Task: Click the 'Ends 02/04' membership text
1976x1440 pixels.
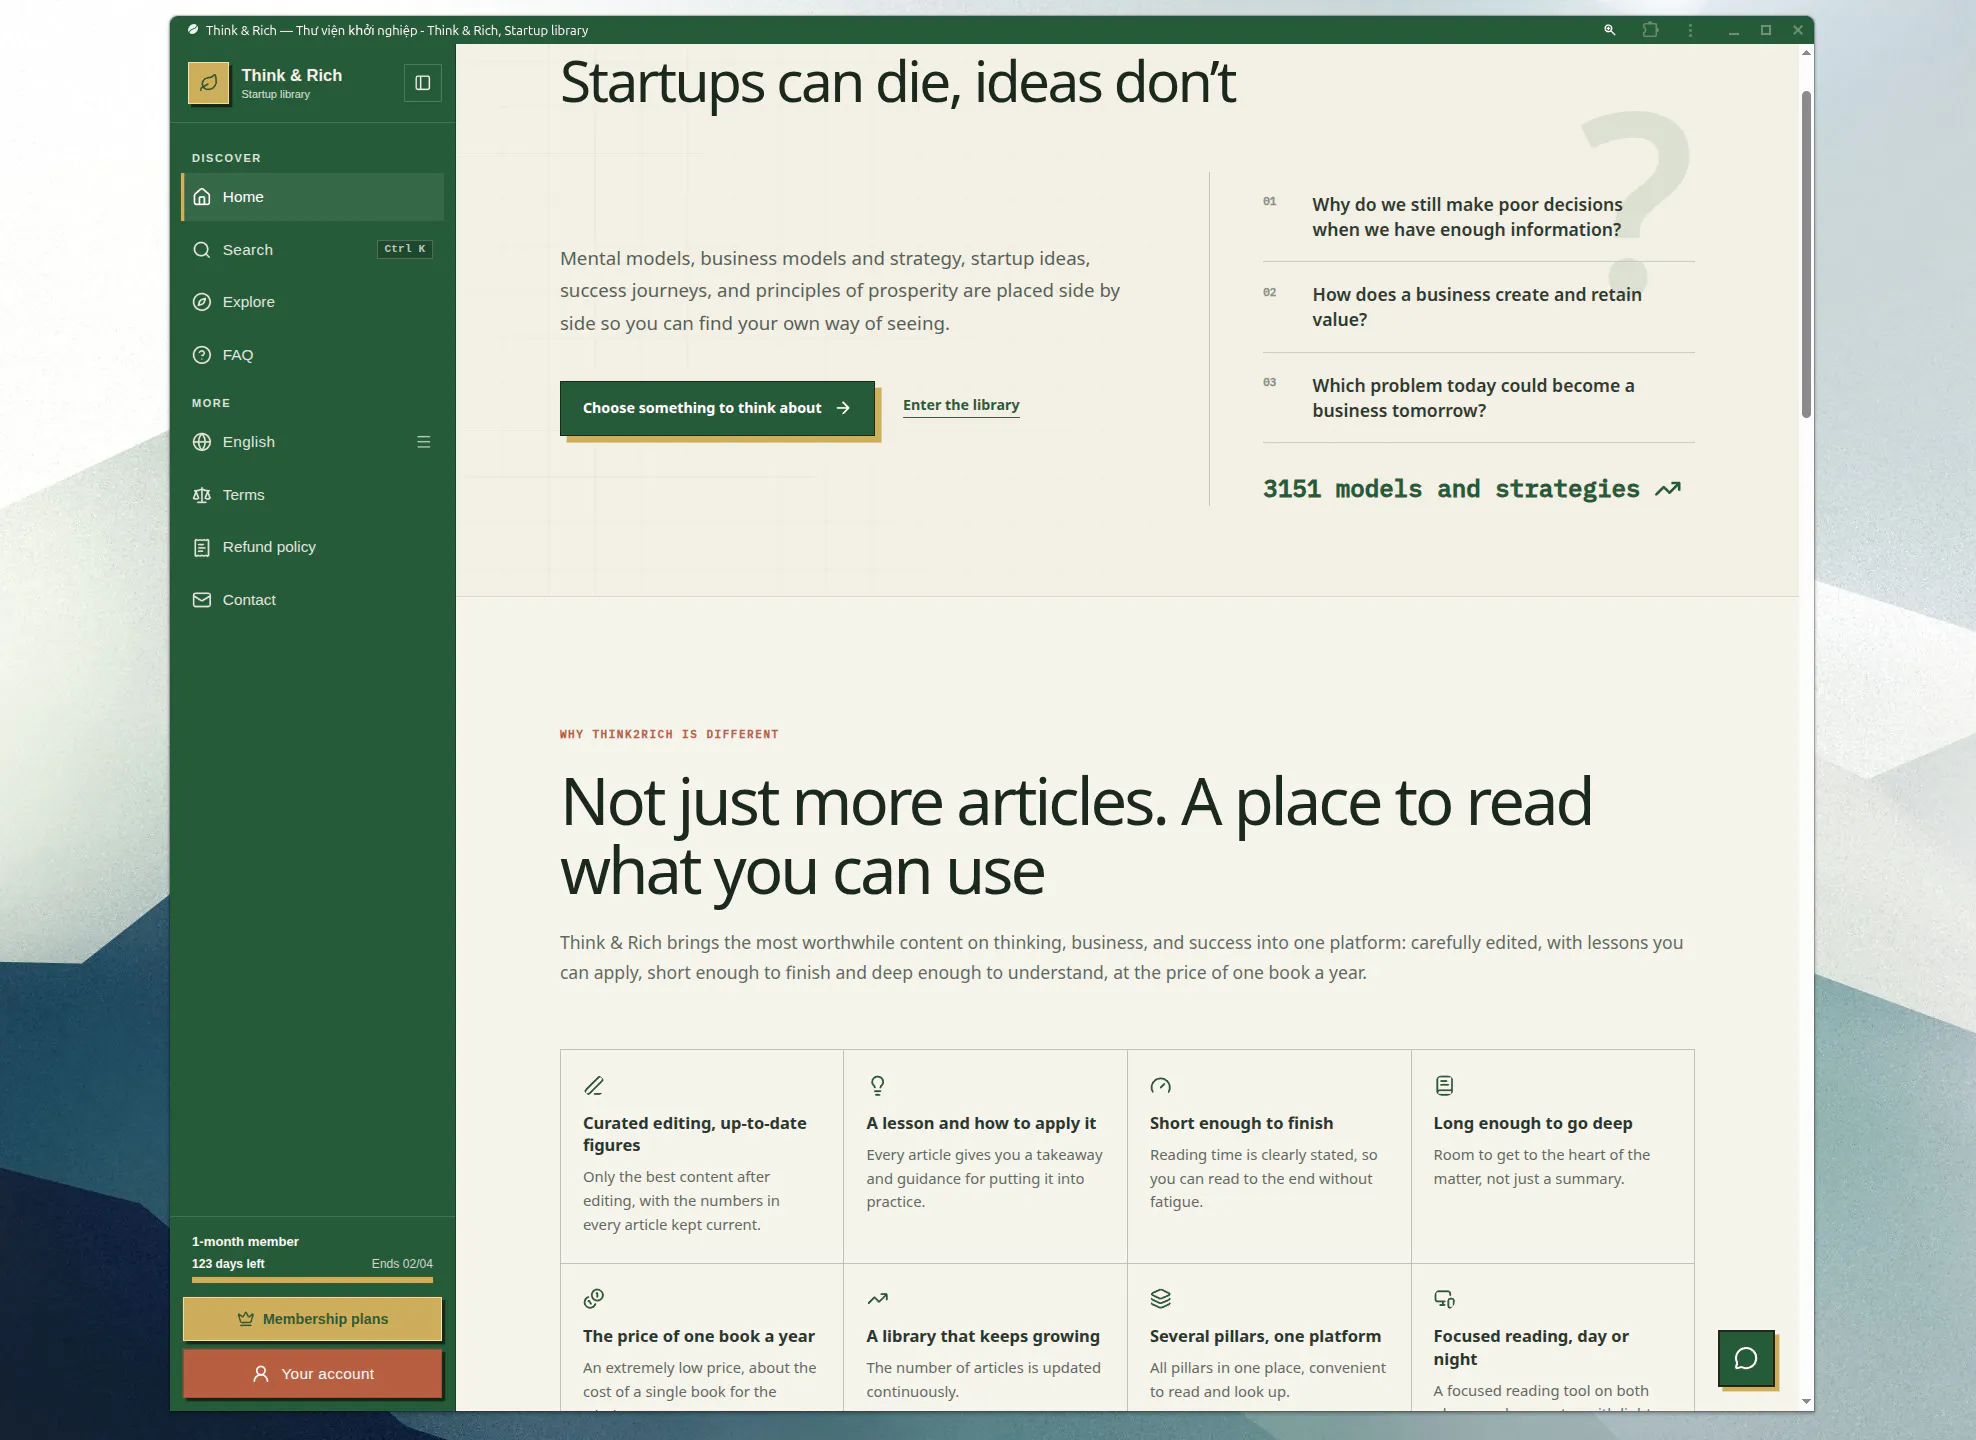Action: coord(402,1264)
